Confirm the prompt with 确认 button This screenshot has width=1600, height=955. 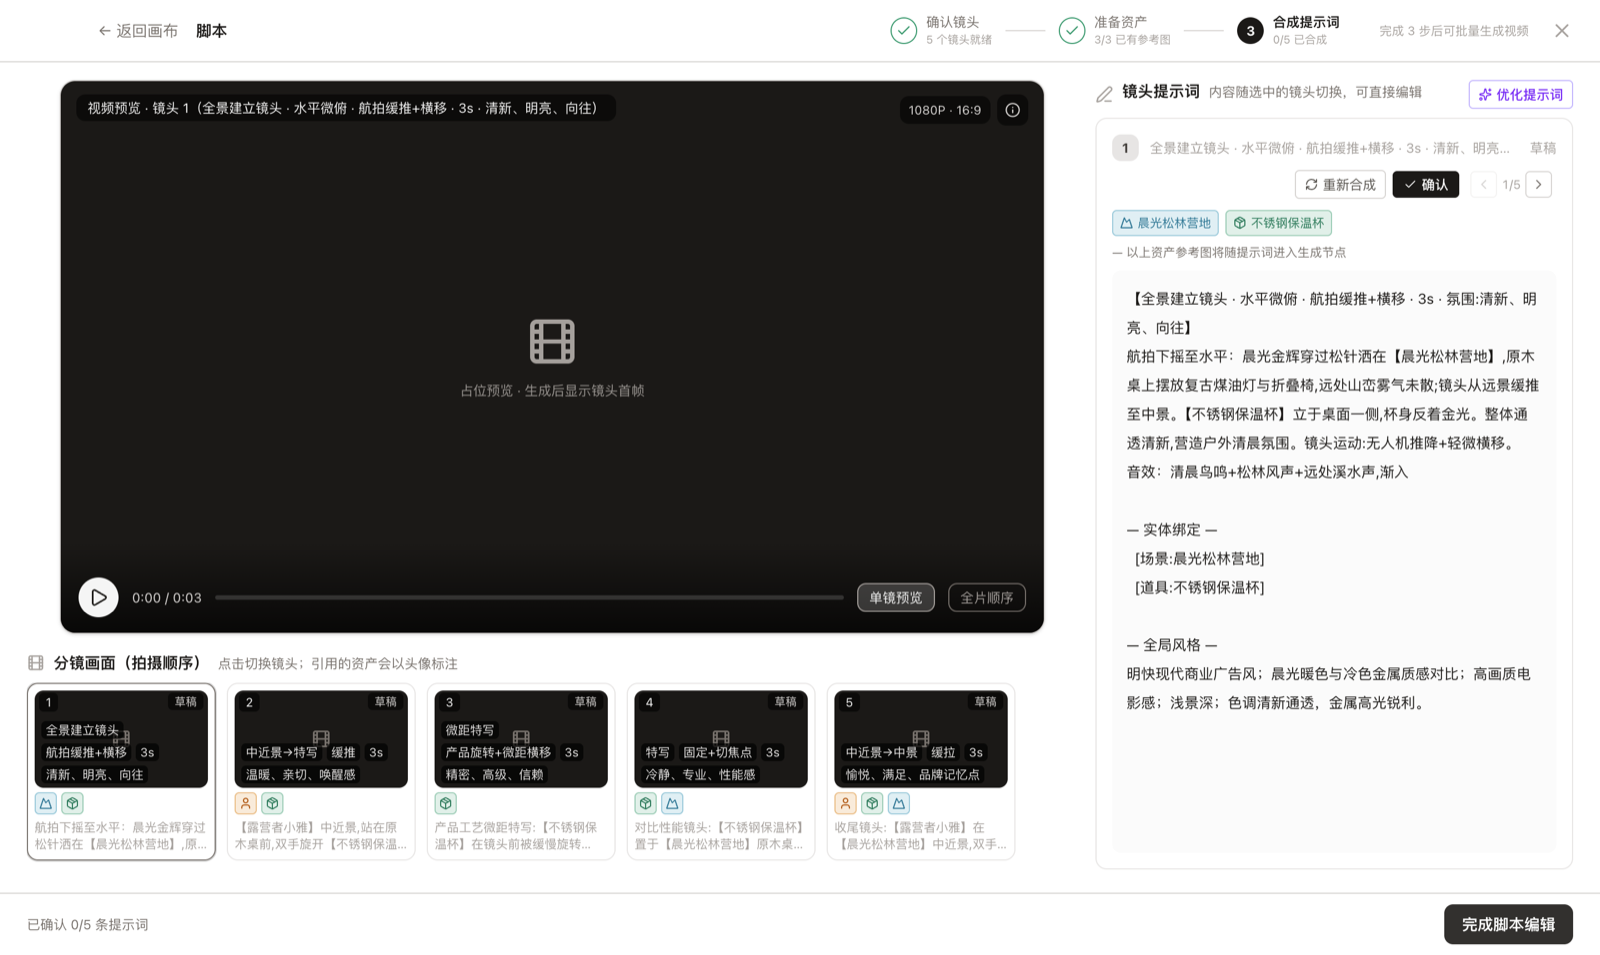(x=1426, y=185)
